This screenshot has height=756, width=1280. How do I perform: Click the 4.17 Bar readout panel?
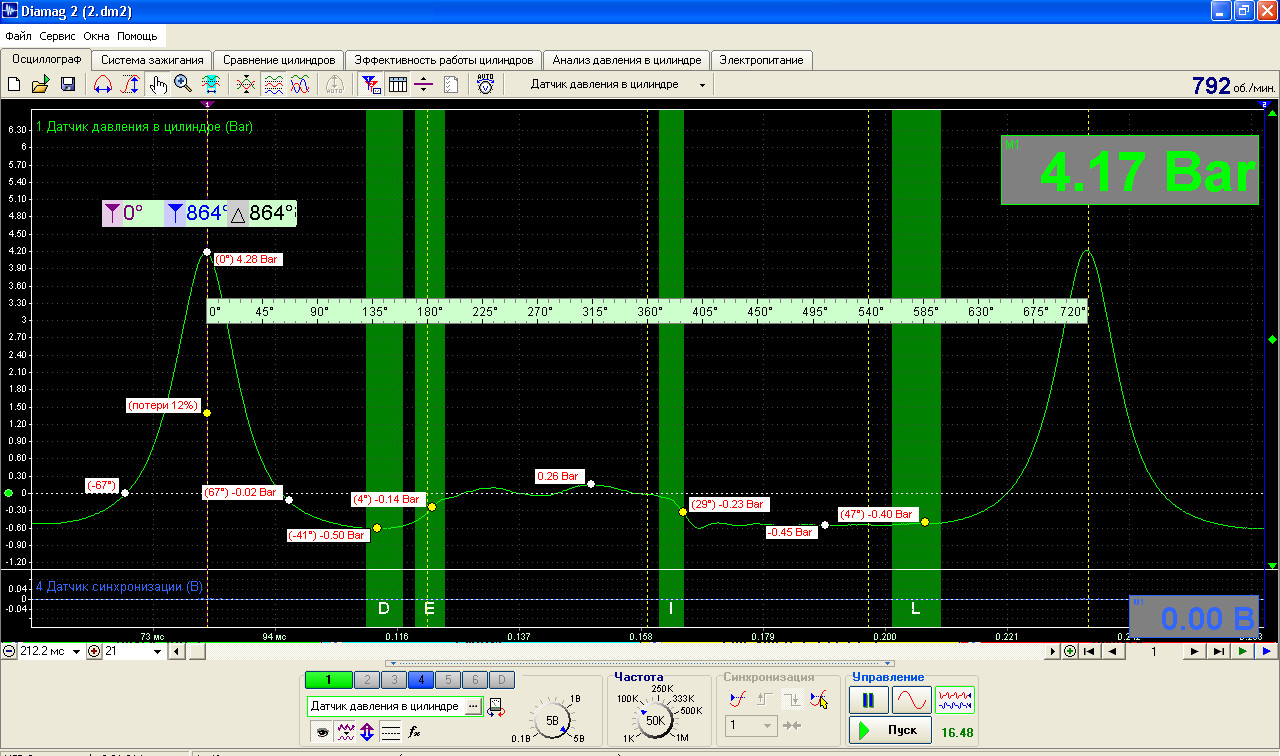pyautogui.click(x=1130, y=170)
